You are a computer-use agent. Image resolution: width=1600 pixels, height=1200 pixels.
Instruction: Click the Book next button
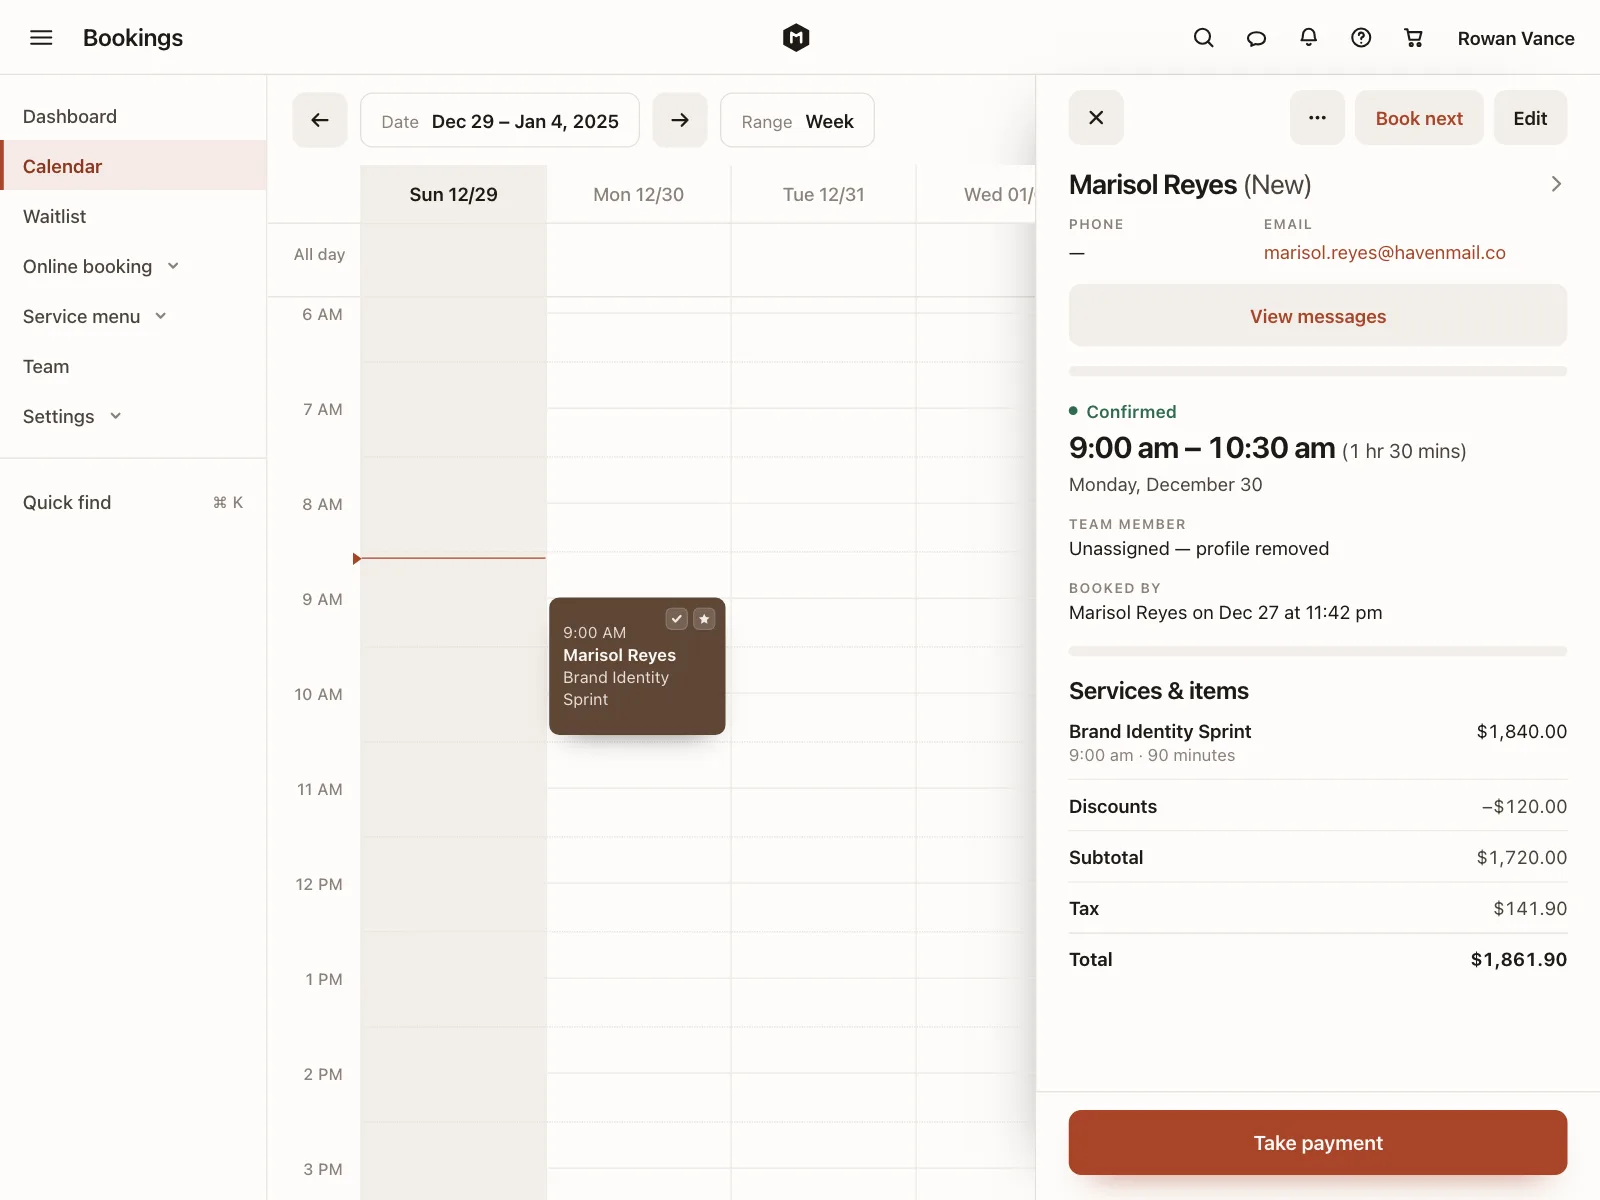click(1419, 118)
